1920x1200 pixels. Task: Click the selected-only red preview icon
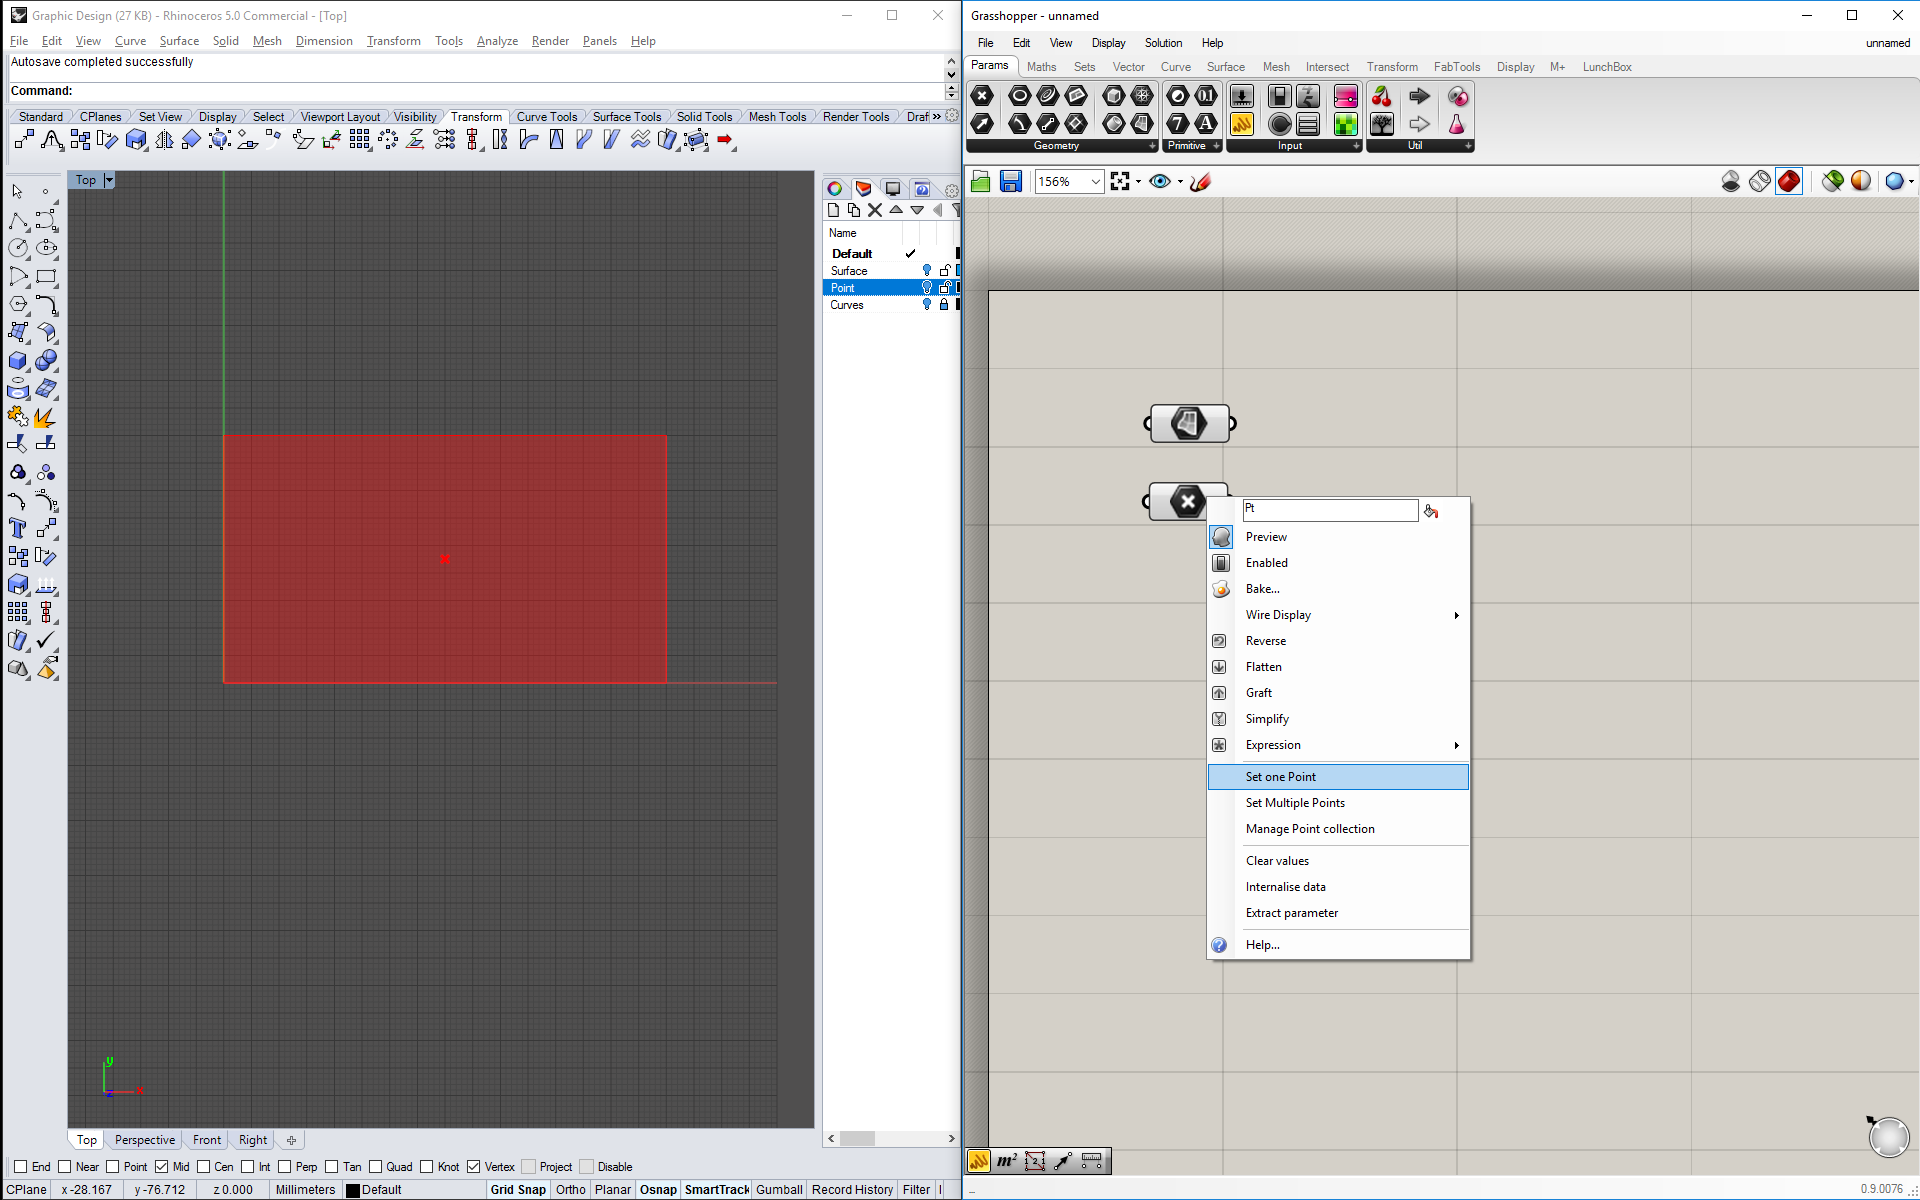[x=1789, y=181]
